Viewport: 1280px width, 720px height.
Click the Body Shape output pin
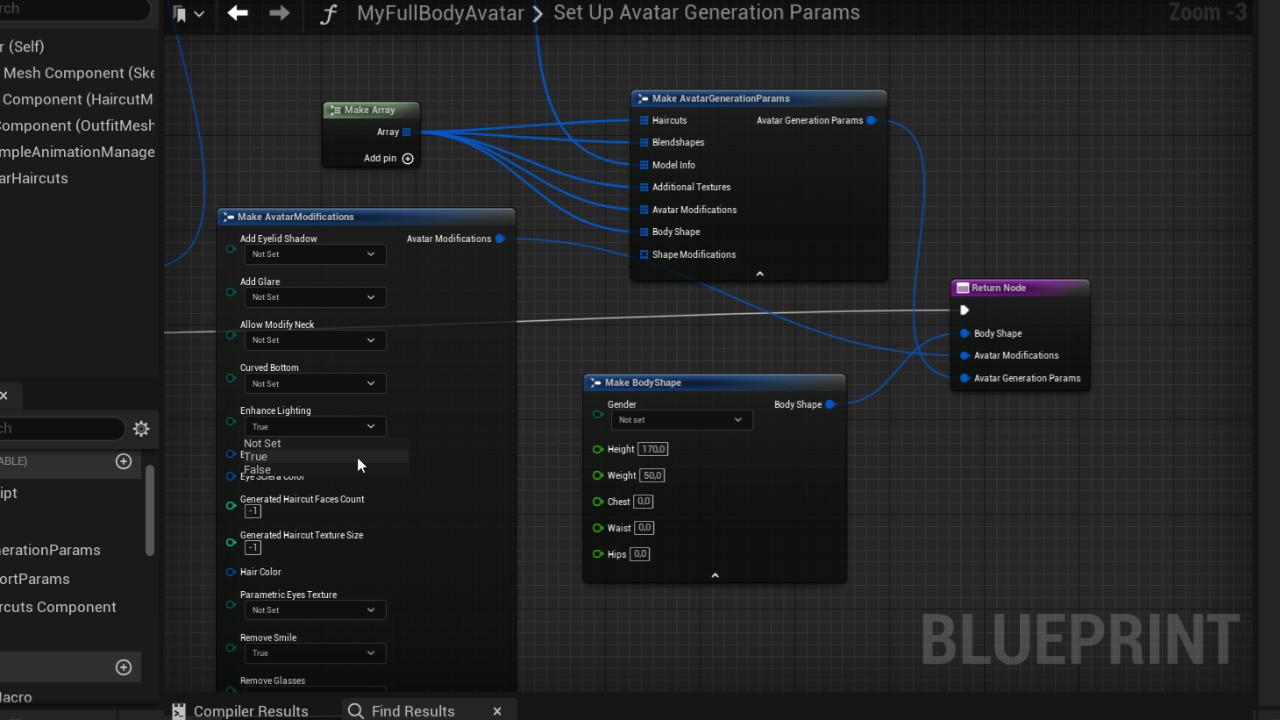click(830, 405)
